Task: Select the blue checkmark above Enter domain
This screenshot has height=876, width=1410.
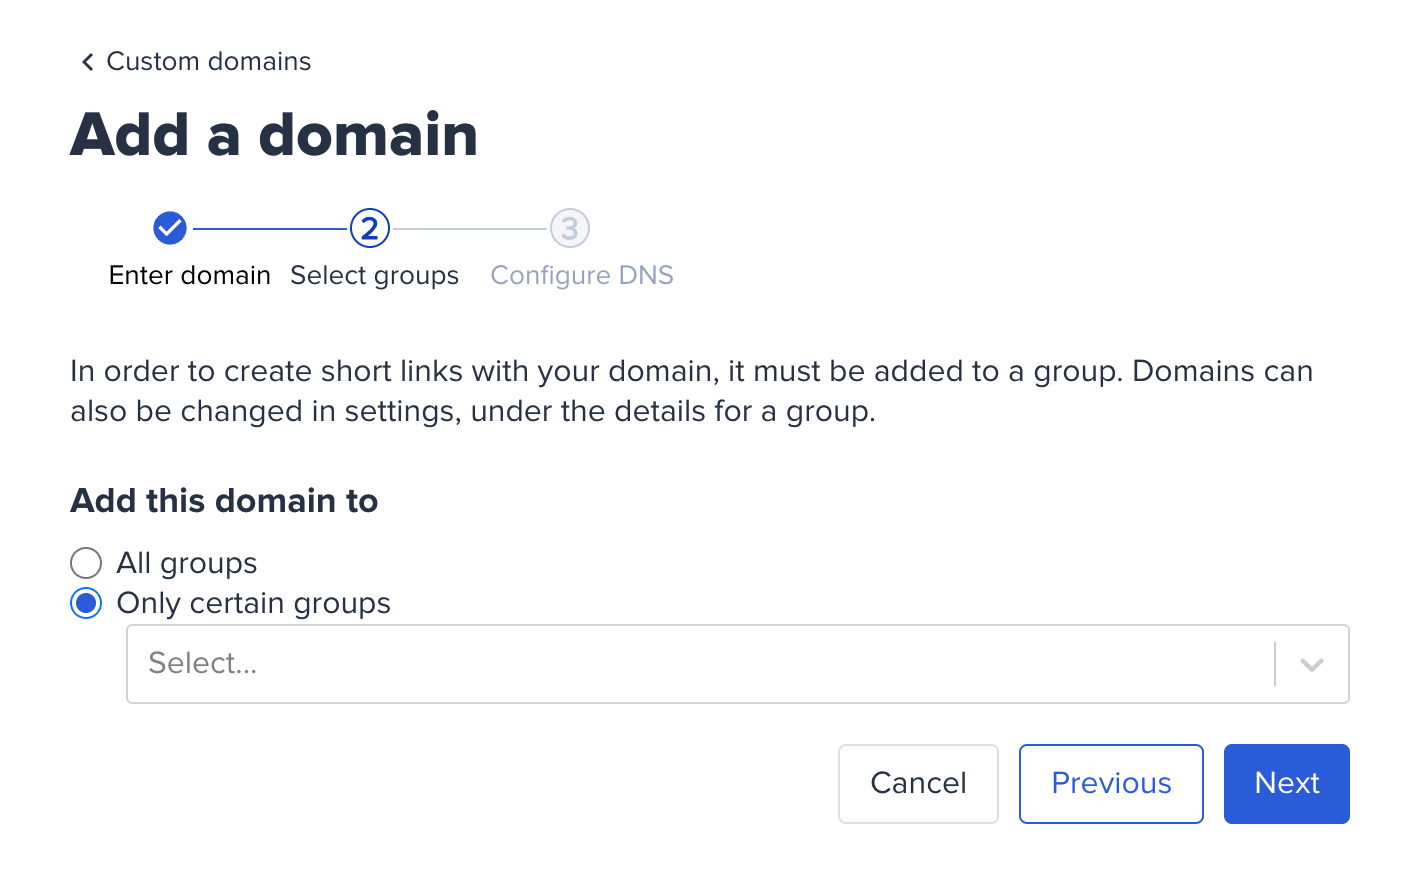Action: [170, 227]
